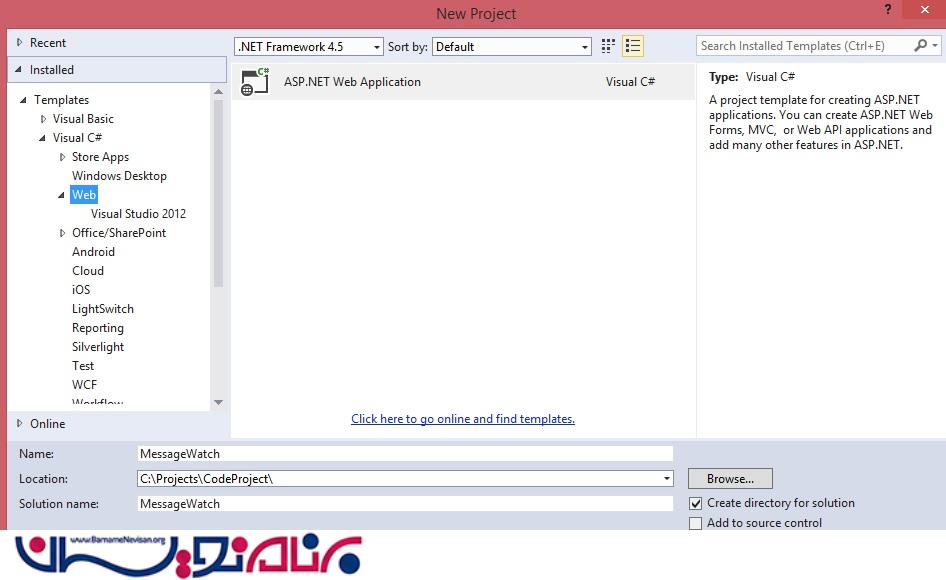Select the Cloud template category
The image size is (946, 580).
click(87, 270)
